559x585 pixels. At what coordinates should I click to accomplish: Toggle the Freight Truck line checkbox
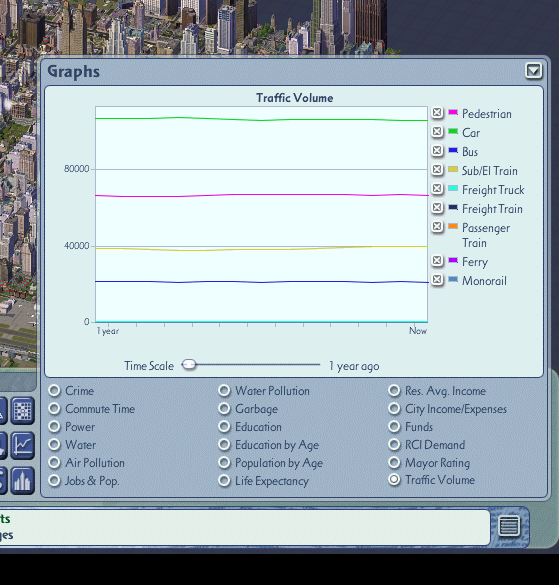[437, 189]
